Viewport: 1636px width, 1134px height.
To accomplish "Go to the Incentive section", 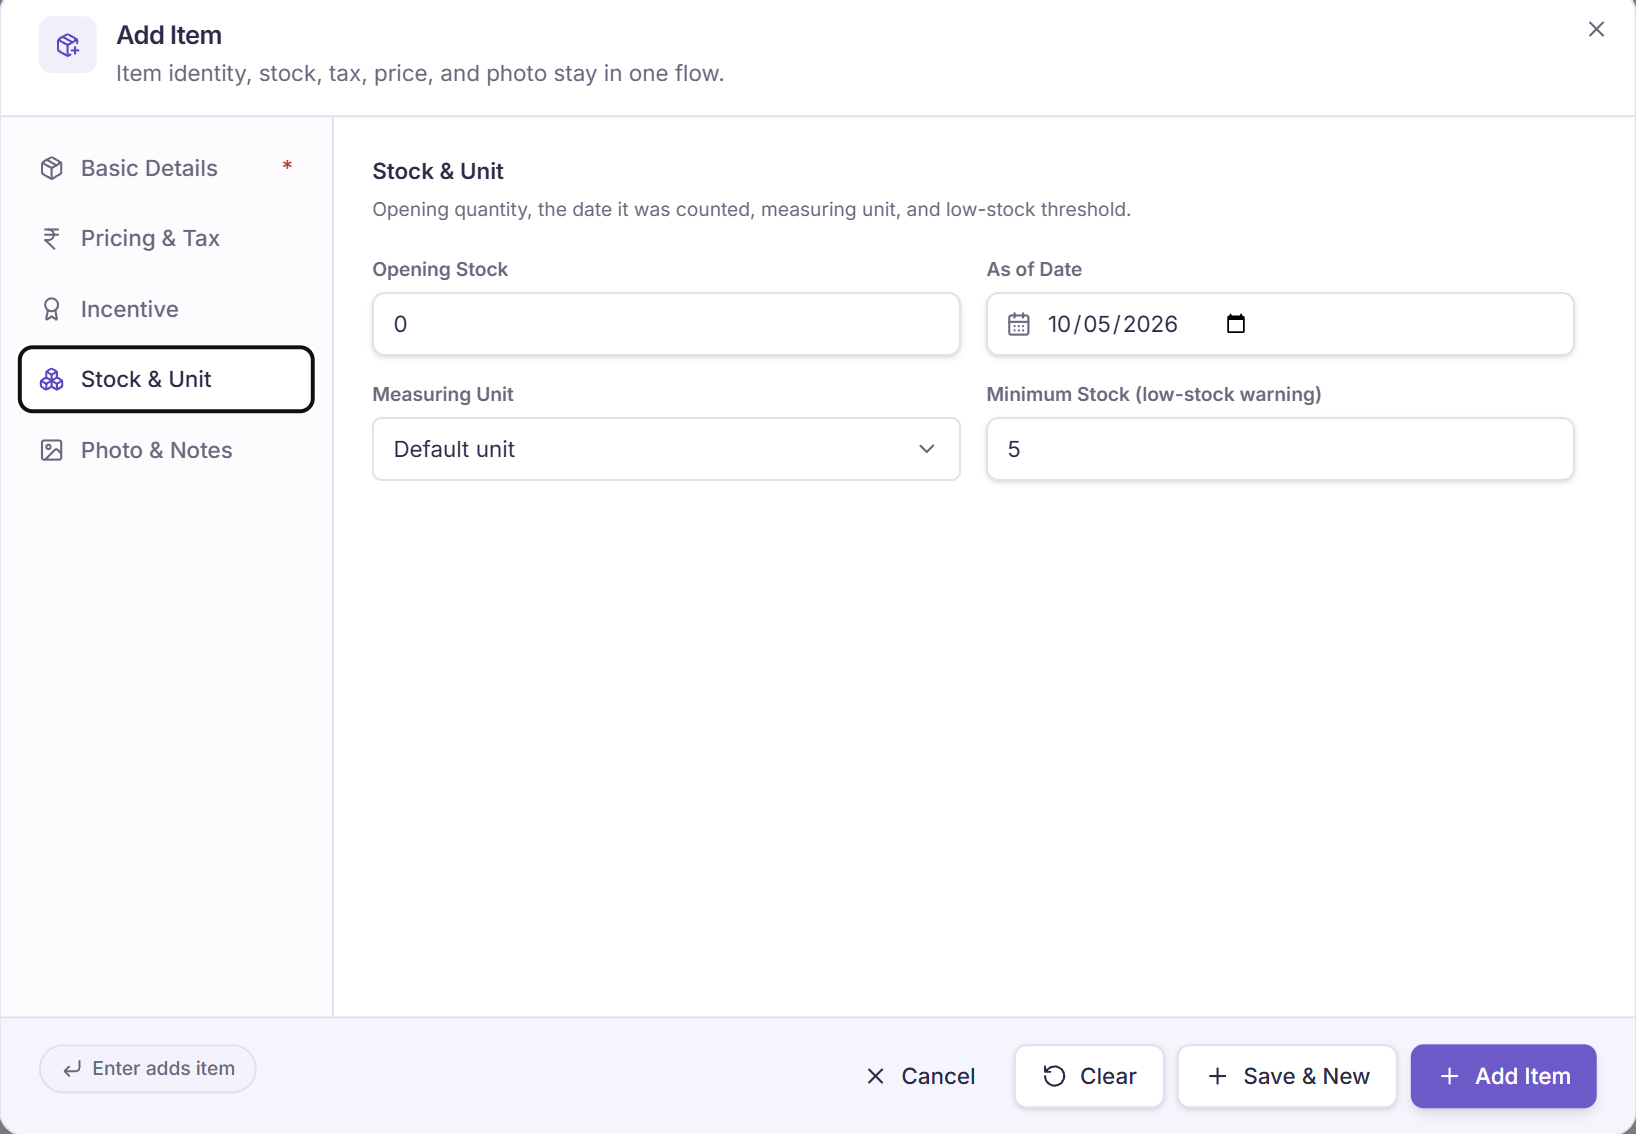I will pyautogui.click(x=166, y=309).
